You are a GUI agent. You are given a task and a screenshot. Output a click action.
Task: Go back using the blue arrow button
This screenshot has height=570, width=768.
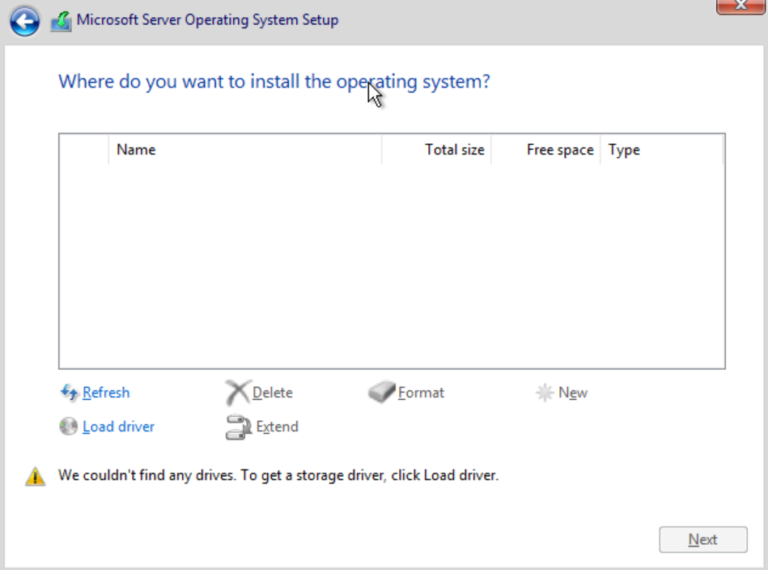[24, 21]
